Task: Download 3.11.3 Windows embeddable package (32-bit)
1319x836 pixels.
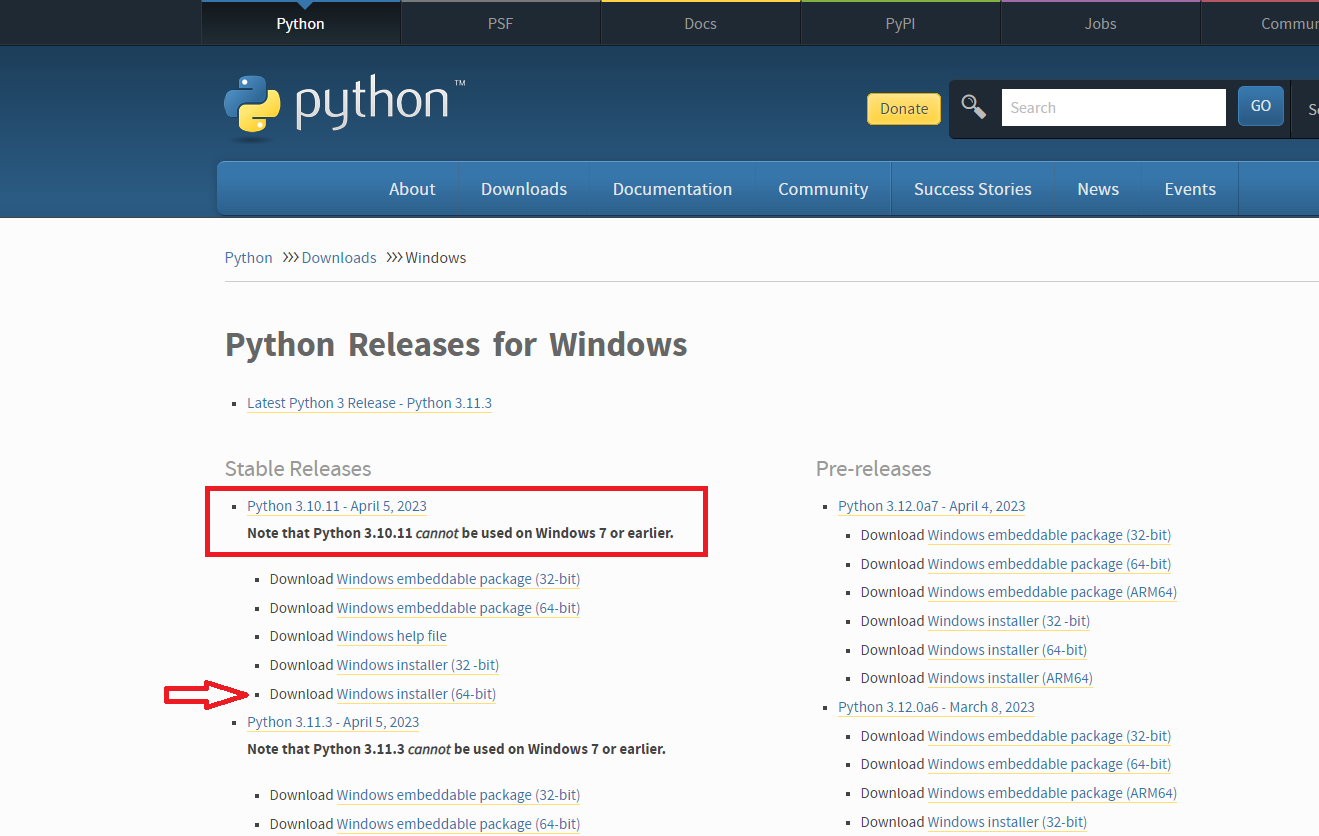Action: click(x=458, y=795)
